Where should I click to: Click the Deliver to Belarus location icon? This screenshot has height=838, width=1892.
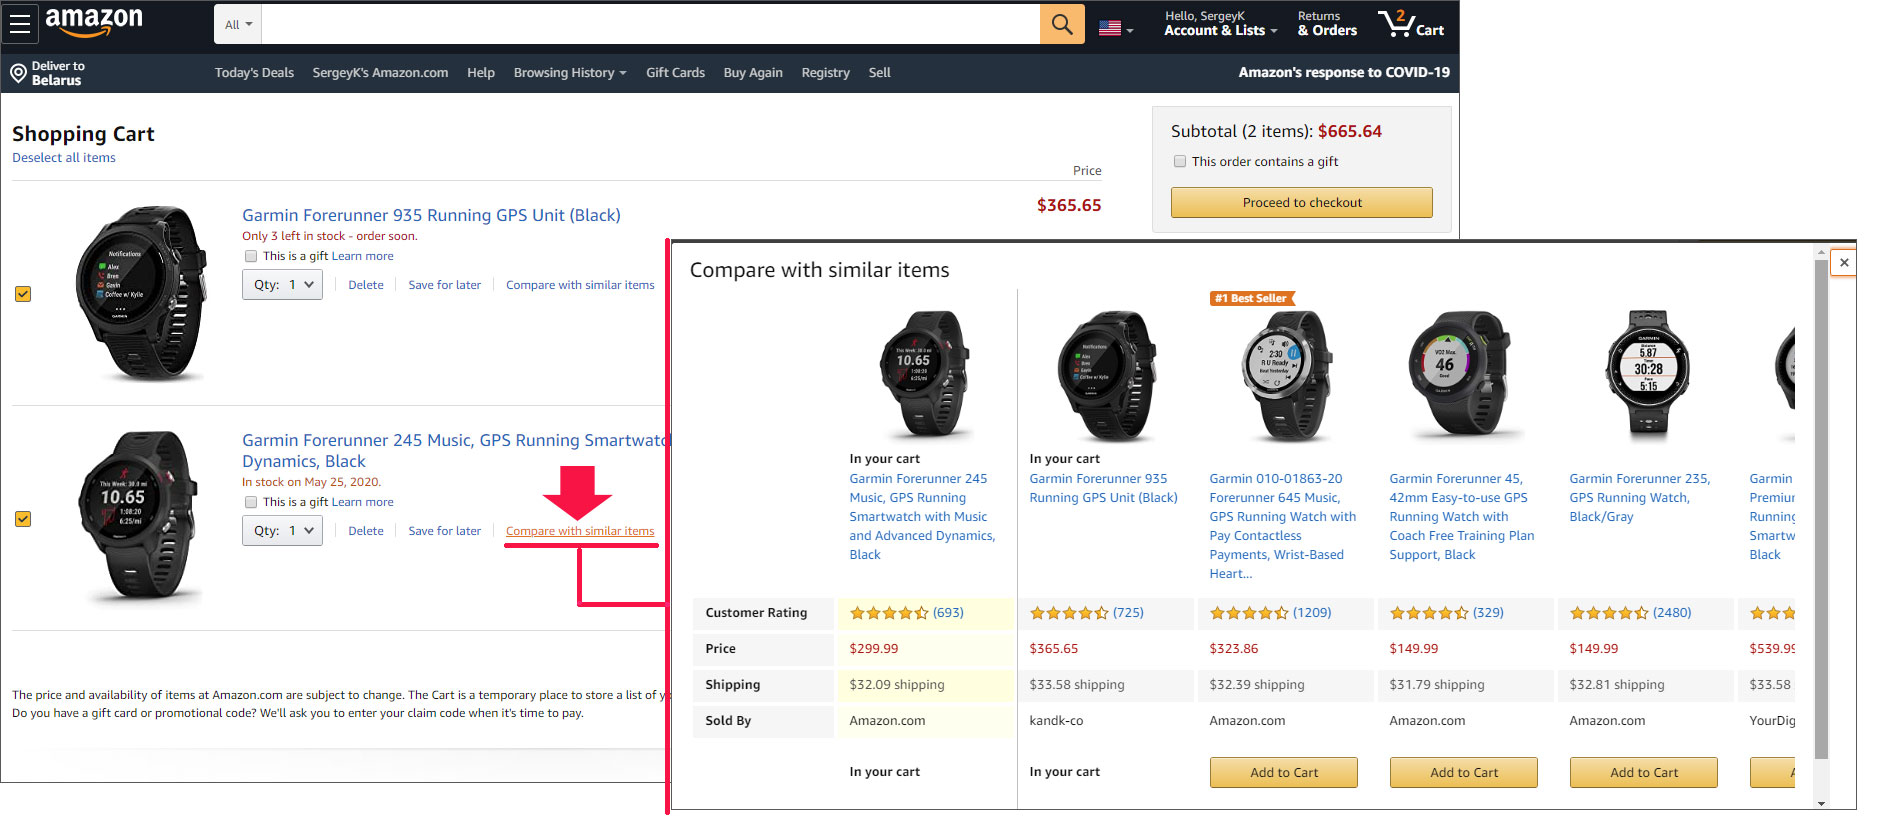click(x=18, y=73)
